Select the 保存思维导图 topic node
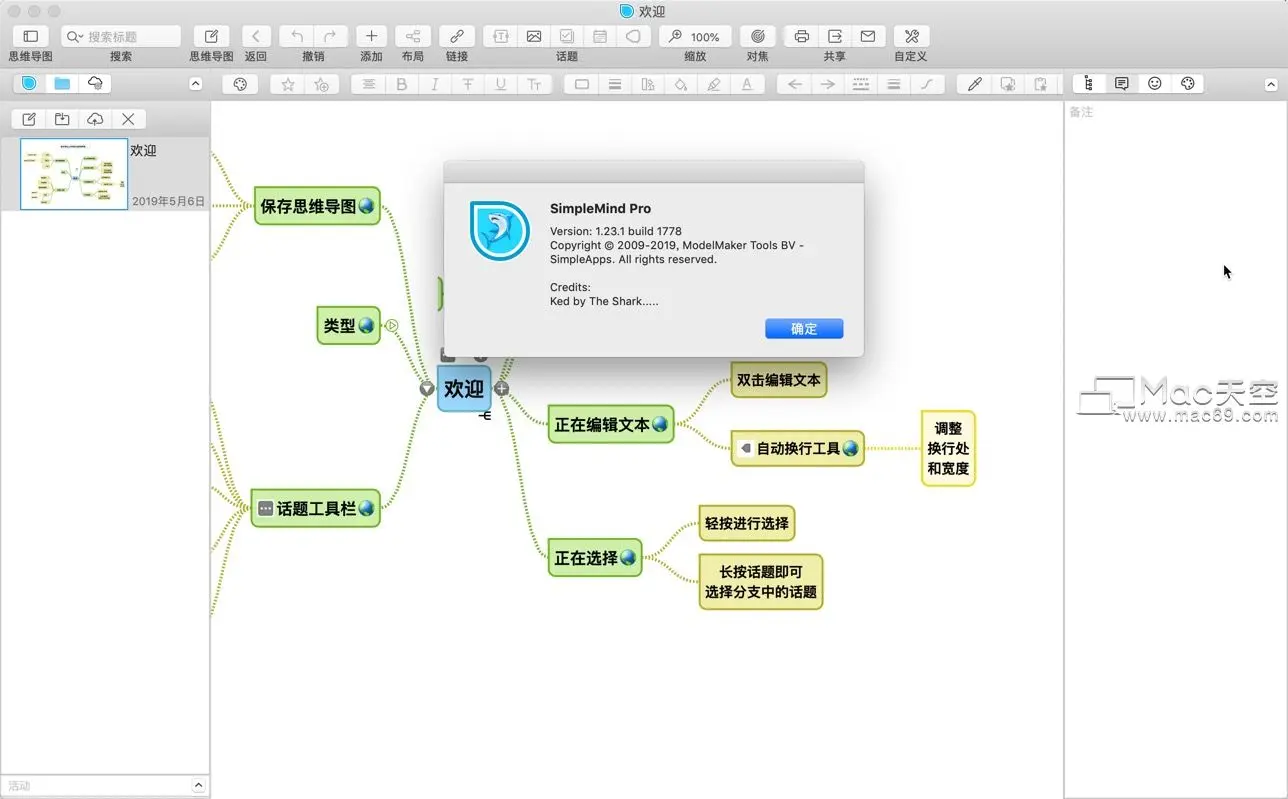This screenshot has width=1288, height=799. (317, 206)
